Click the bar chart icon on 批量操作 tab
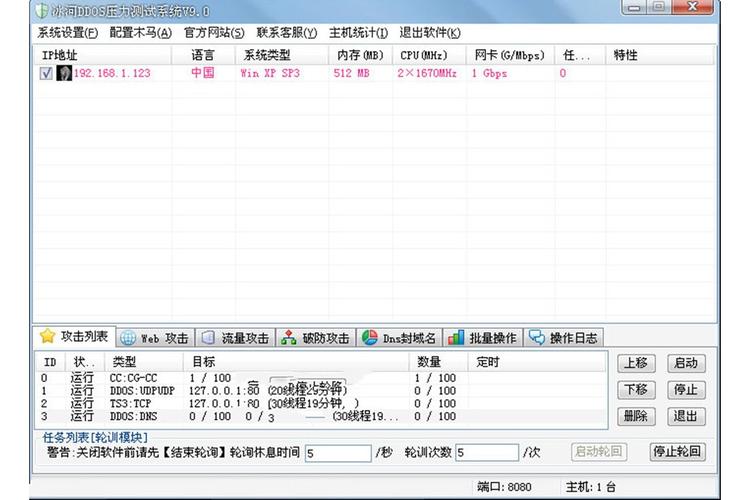750x500 pixels. click(x=456, y=338)
